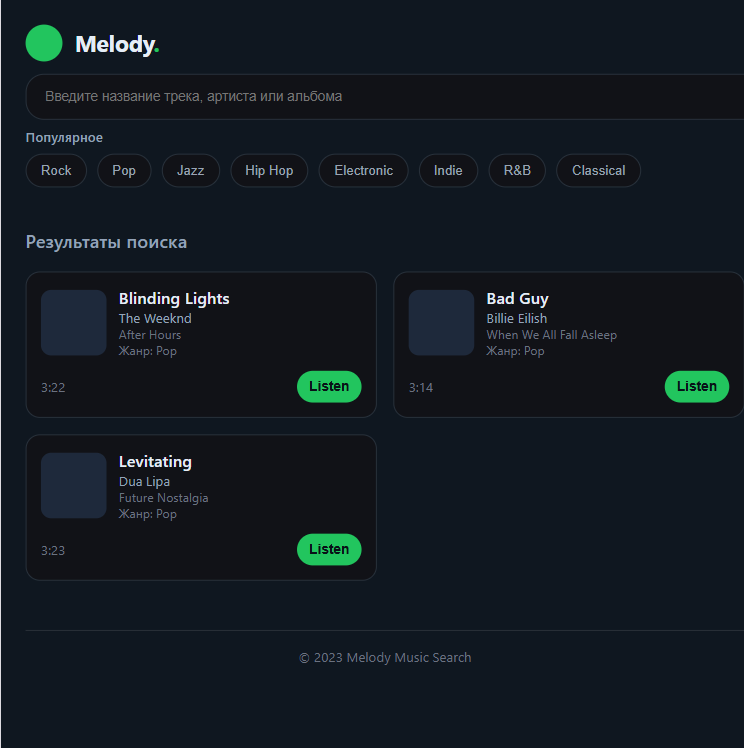This screenshot has height=748, width=744.
Task: Select the Rock genre chip
Action: (56, 170)
